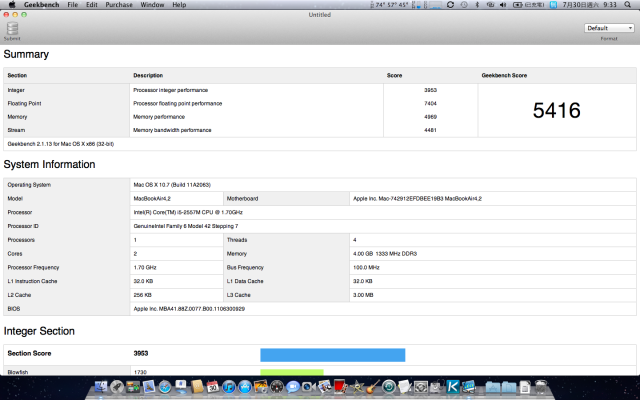The image size is (640, 400).
Task: Click the Intel Core i5-2557M processor value
Action: (188, 213)
